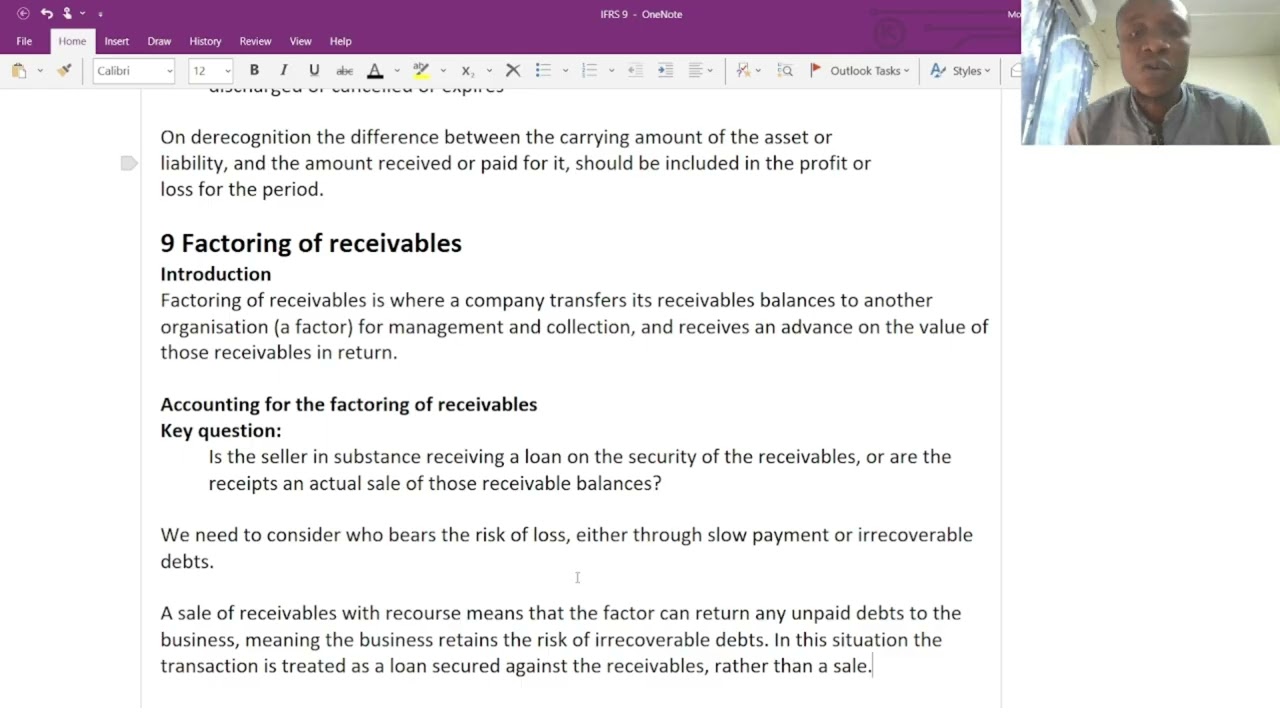Screen dimensions: 1280x720
Task: Apply the red font color
Action: click(375, 71)
